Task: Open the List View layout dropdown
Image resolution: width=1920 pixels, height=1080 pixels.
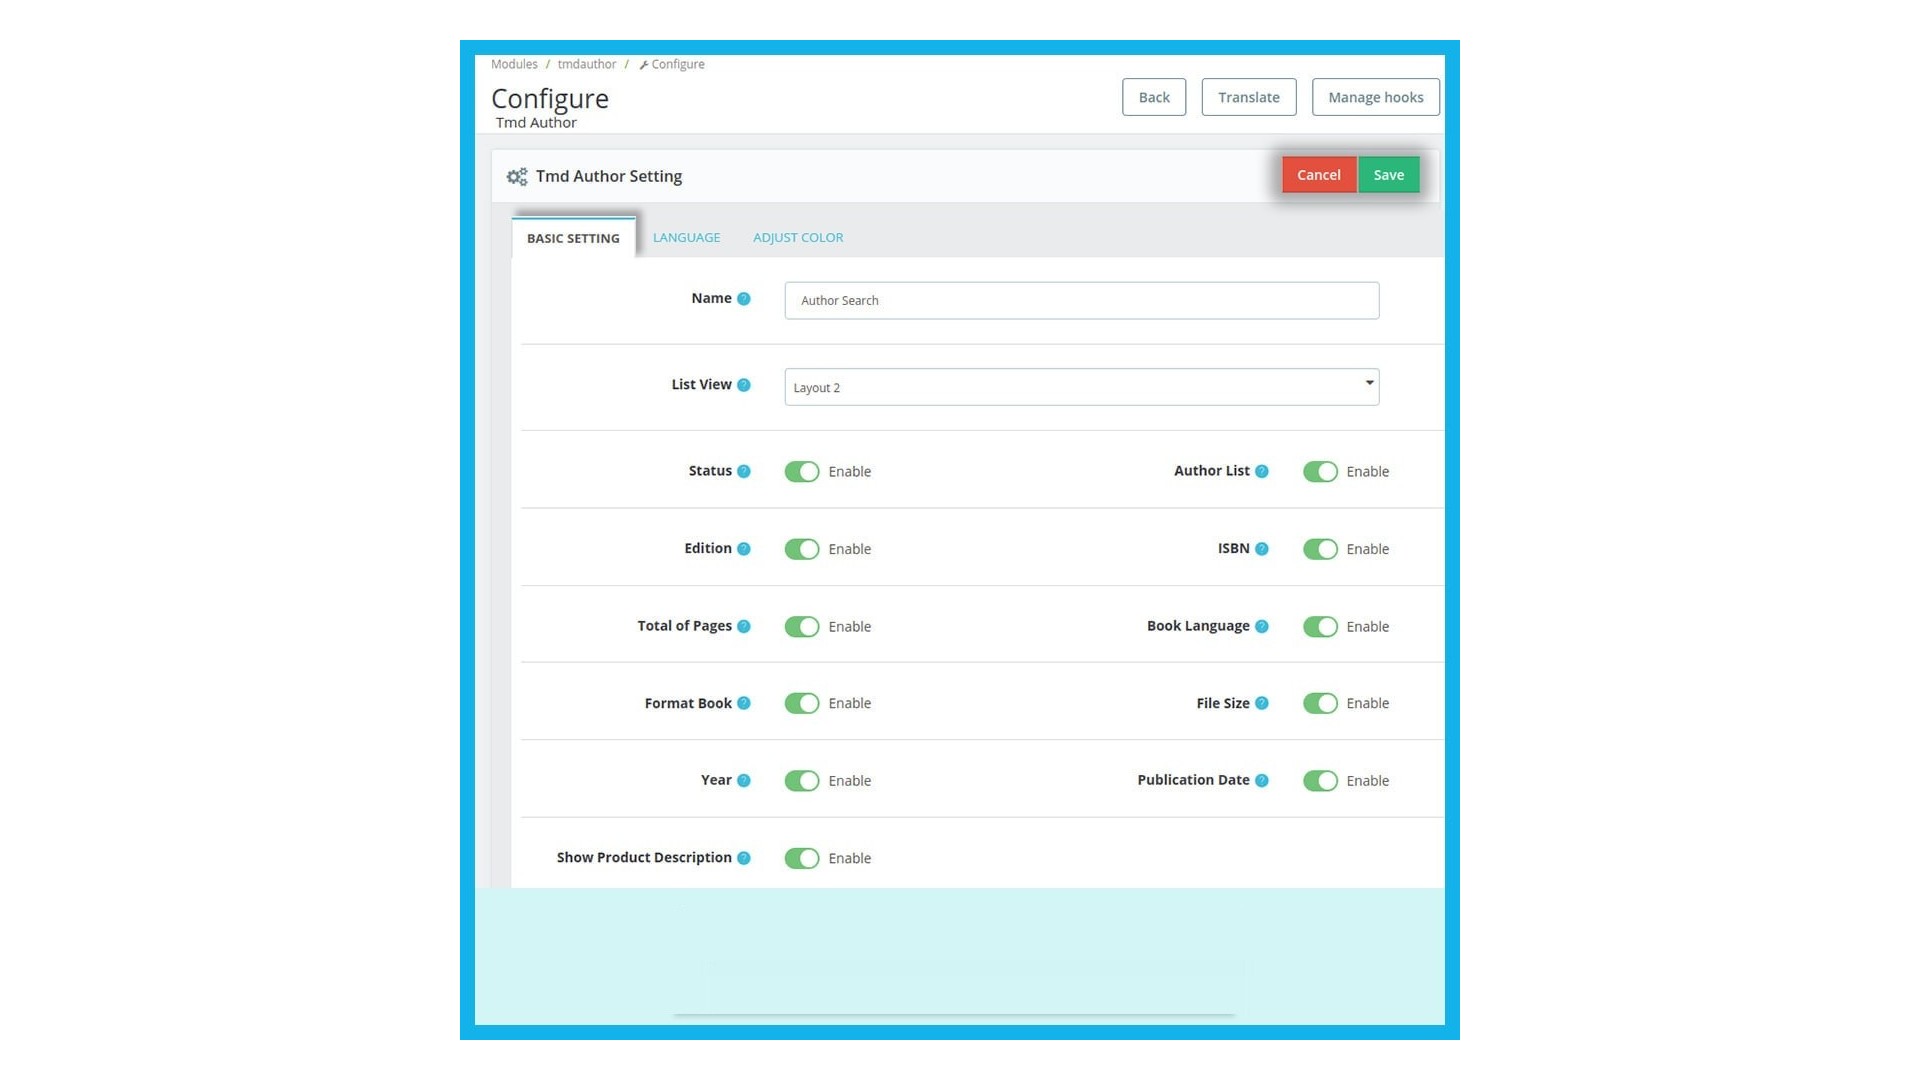Action: point(1081,387)
